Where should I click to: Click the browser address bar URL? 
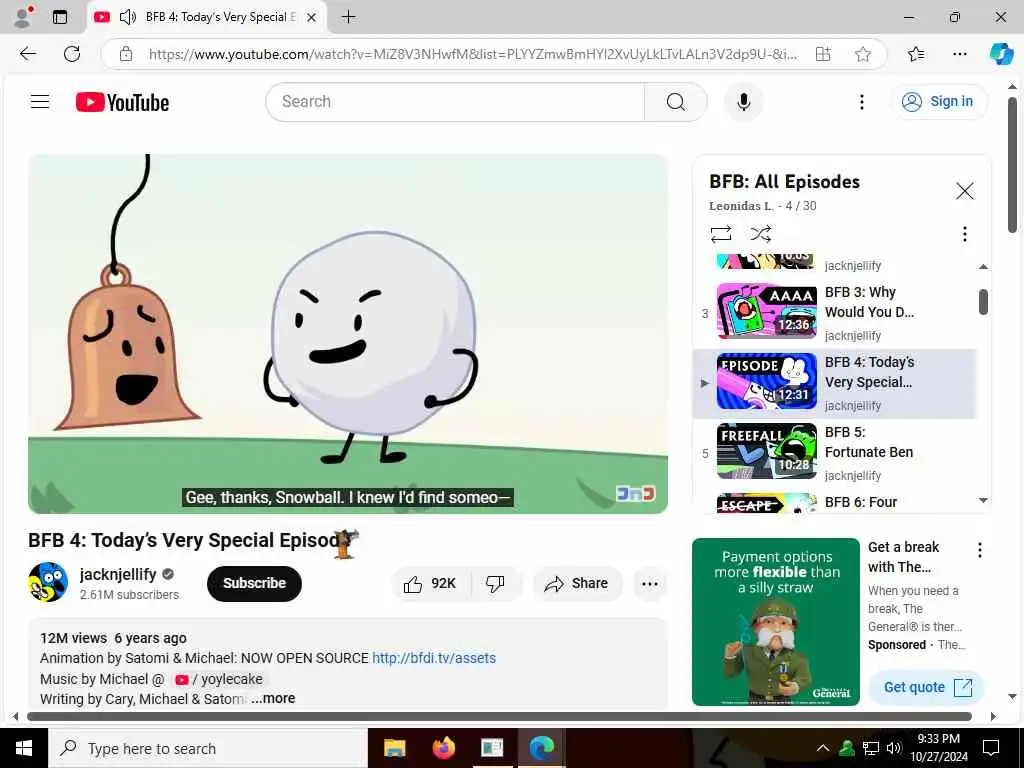tap(473, 54)
